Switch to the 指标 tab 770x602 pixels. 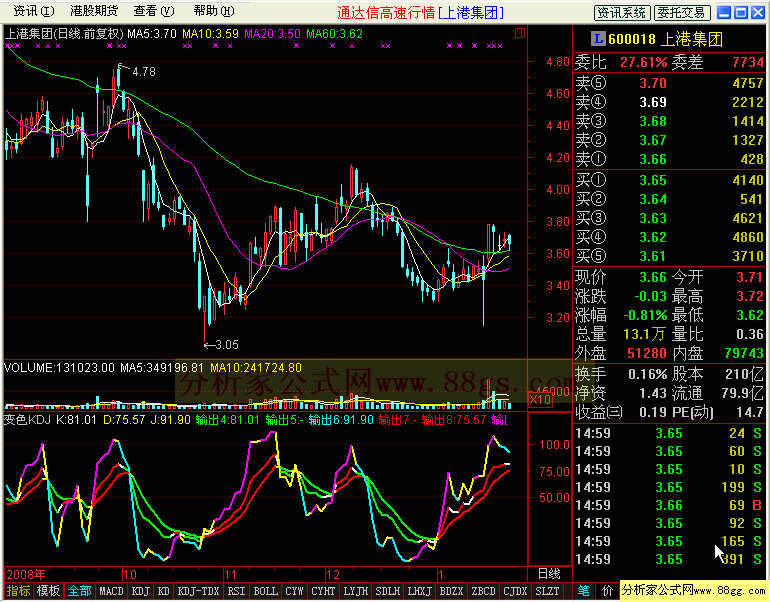(x=18, y=591)
